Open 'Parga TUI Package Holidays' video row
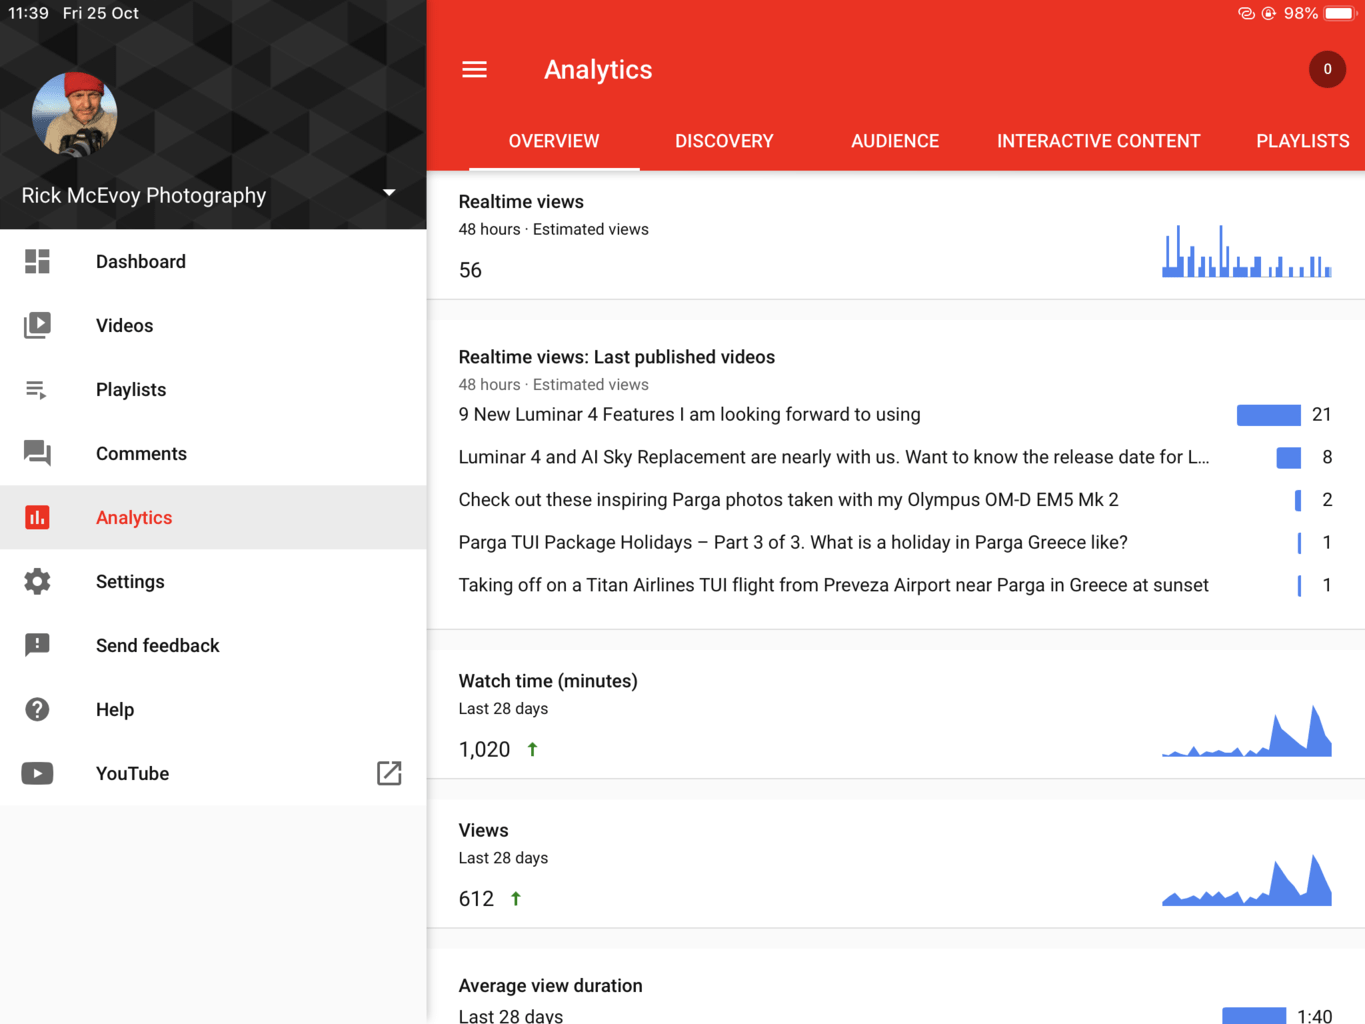The image size is (1365, 1024). [x=896, y=542]
